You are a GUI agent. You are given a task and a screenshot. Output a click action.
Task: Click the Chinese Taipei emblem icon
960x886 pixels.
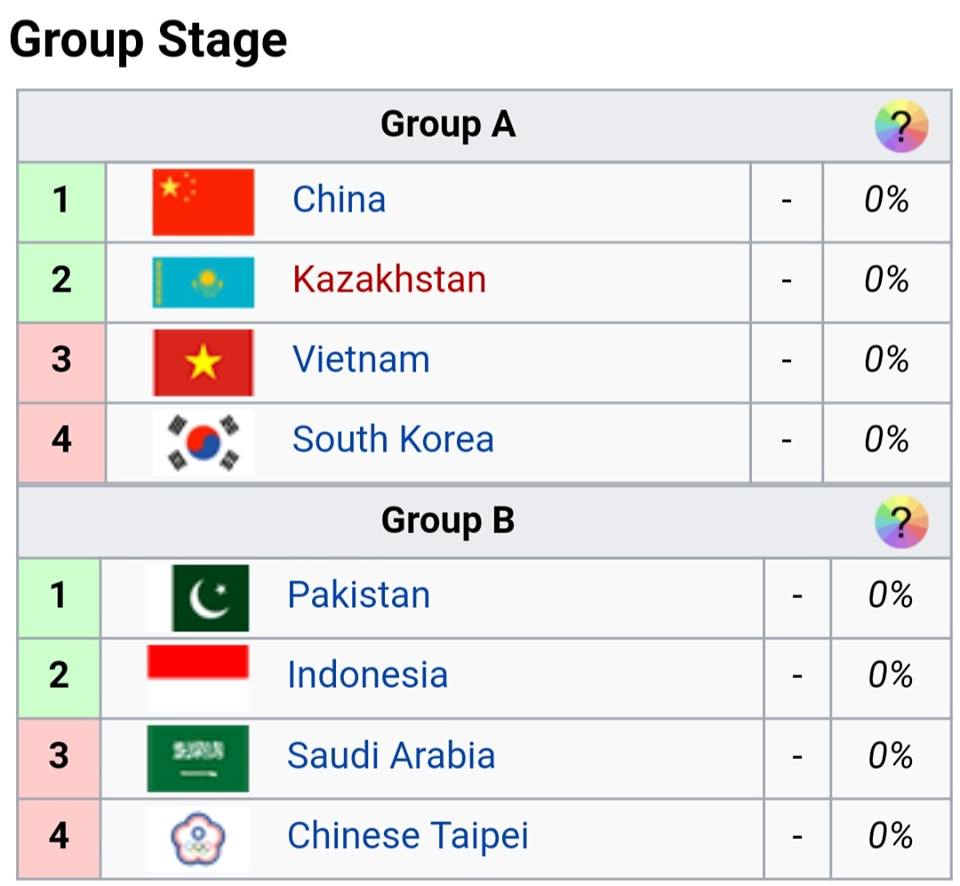point(198,839)
